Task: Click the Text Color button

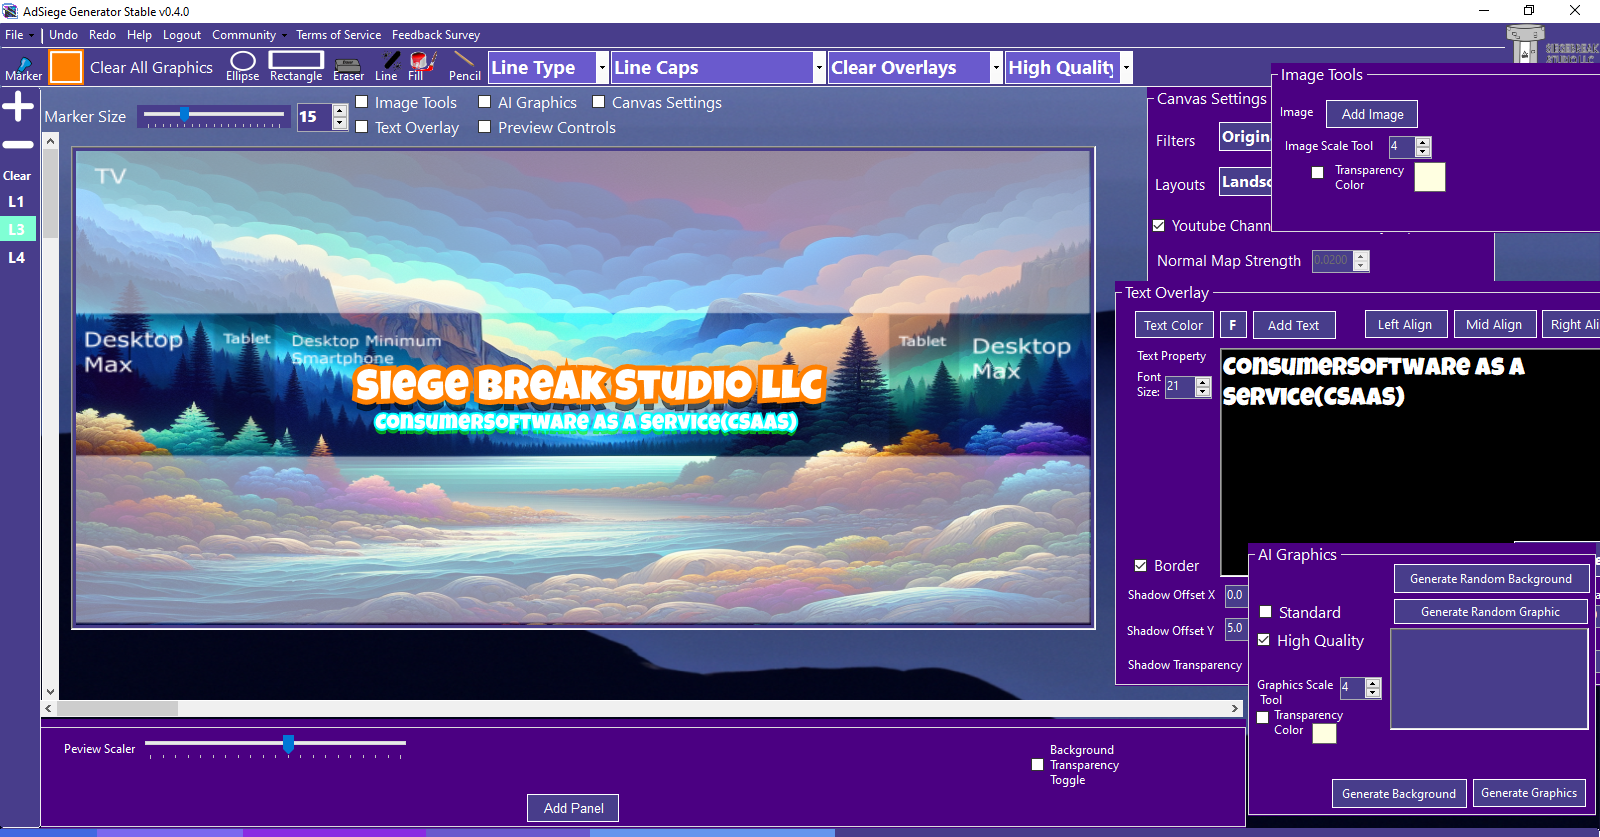Action: [x=1174, y=325]
